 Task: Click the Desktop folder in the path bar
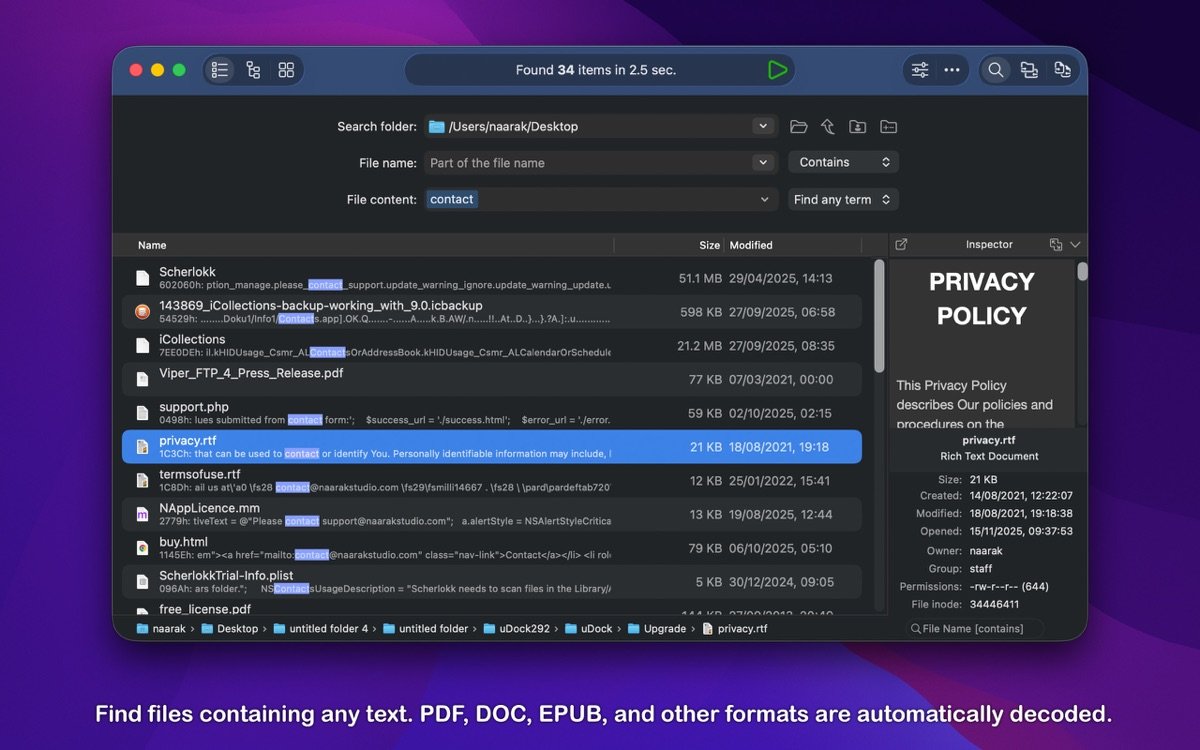237,629
